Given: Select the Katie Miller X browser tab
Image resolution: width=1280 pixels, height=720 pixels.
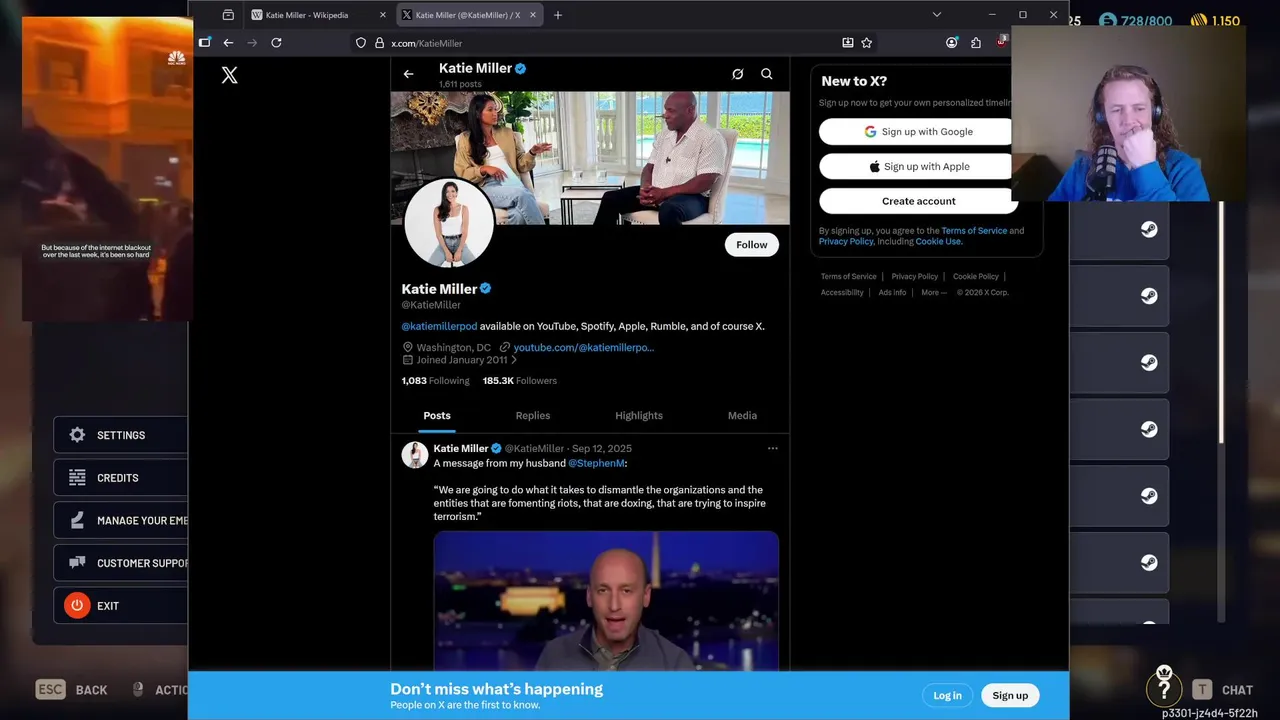Looking at the screenshot, I should (469, 15).
